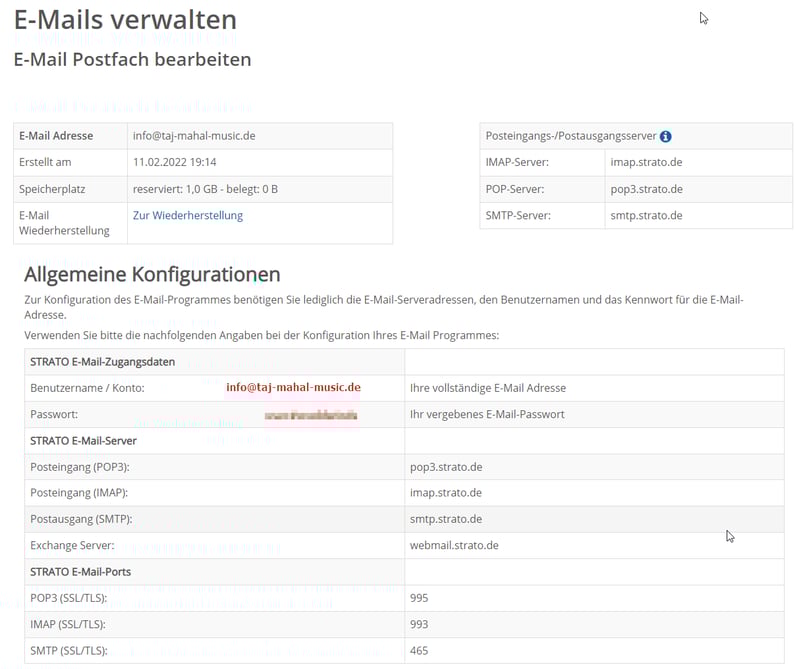Click the Allgemeine Konfigurationen heading

[152, 274]
